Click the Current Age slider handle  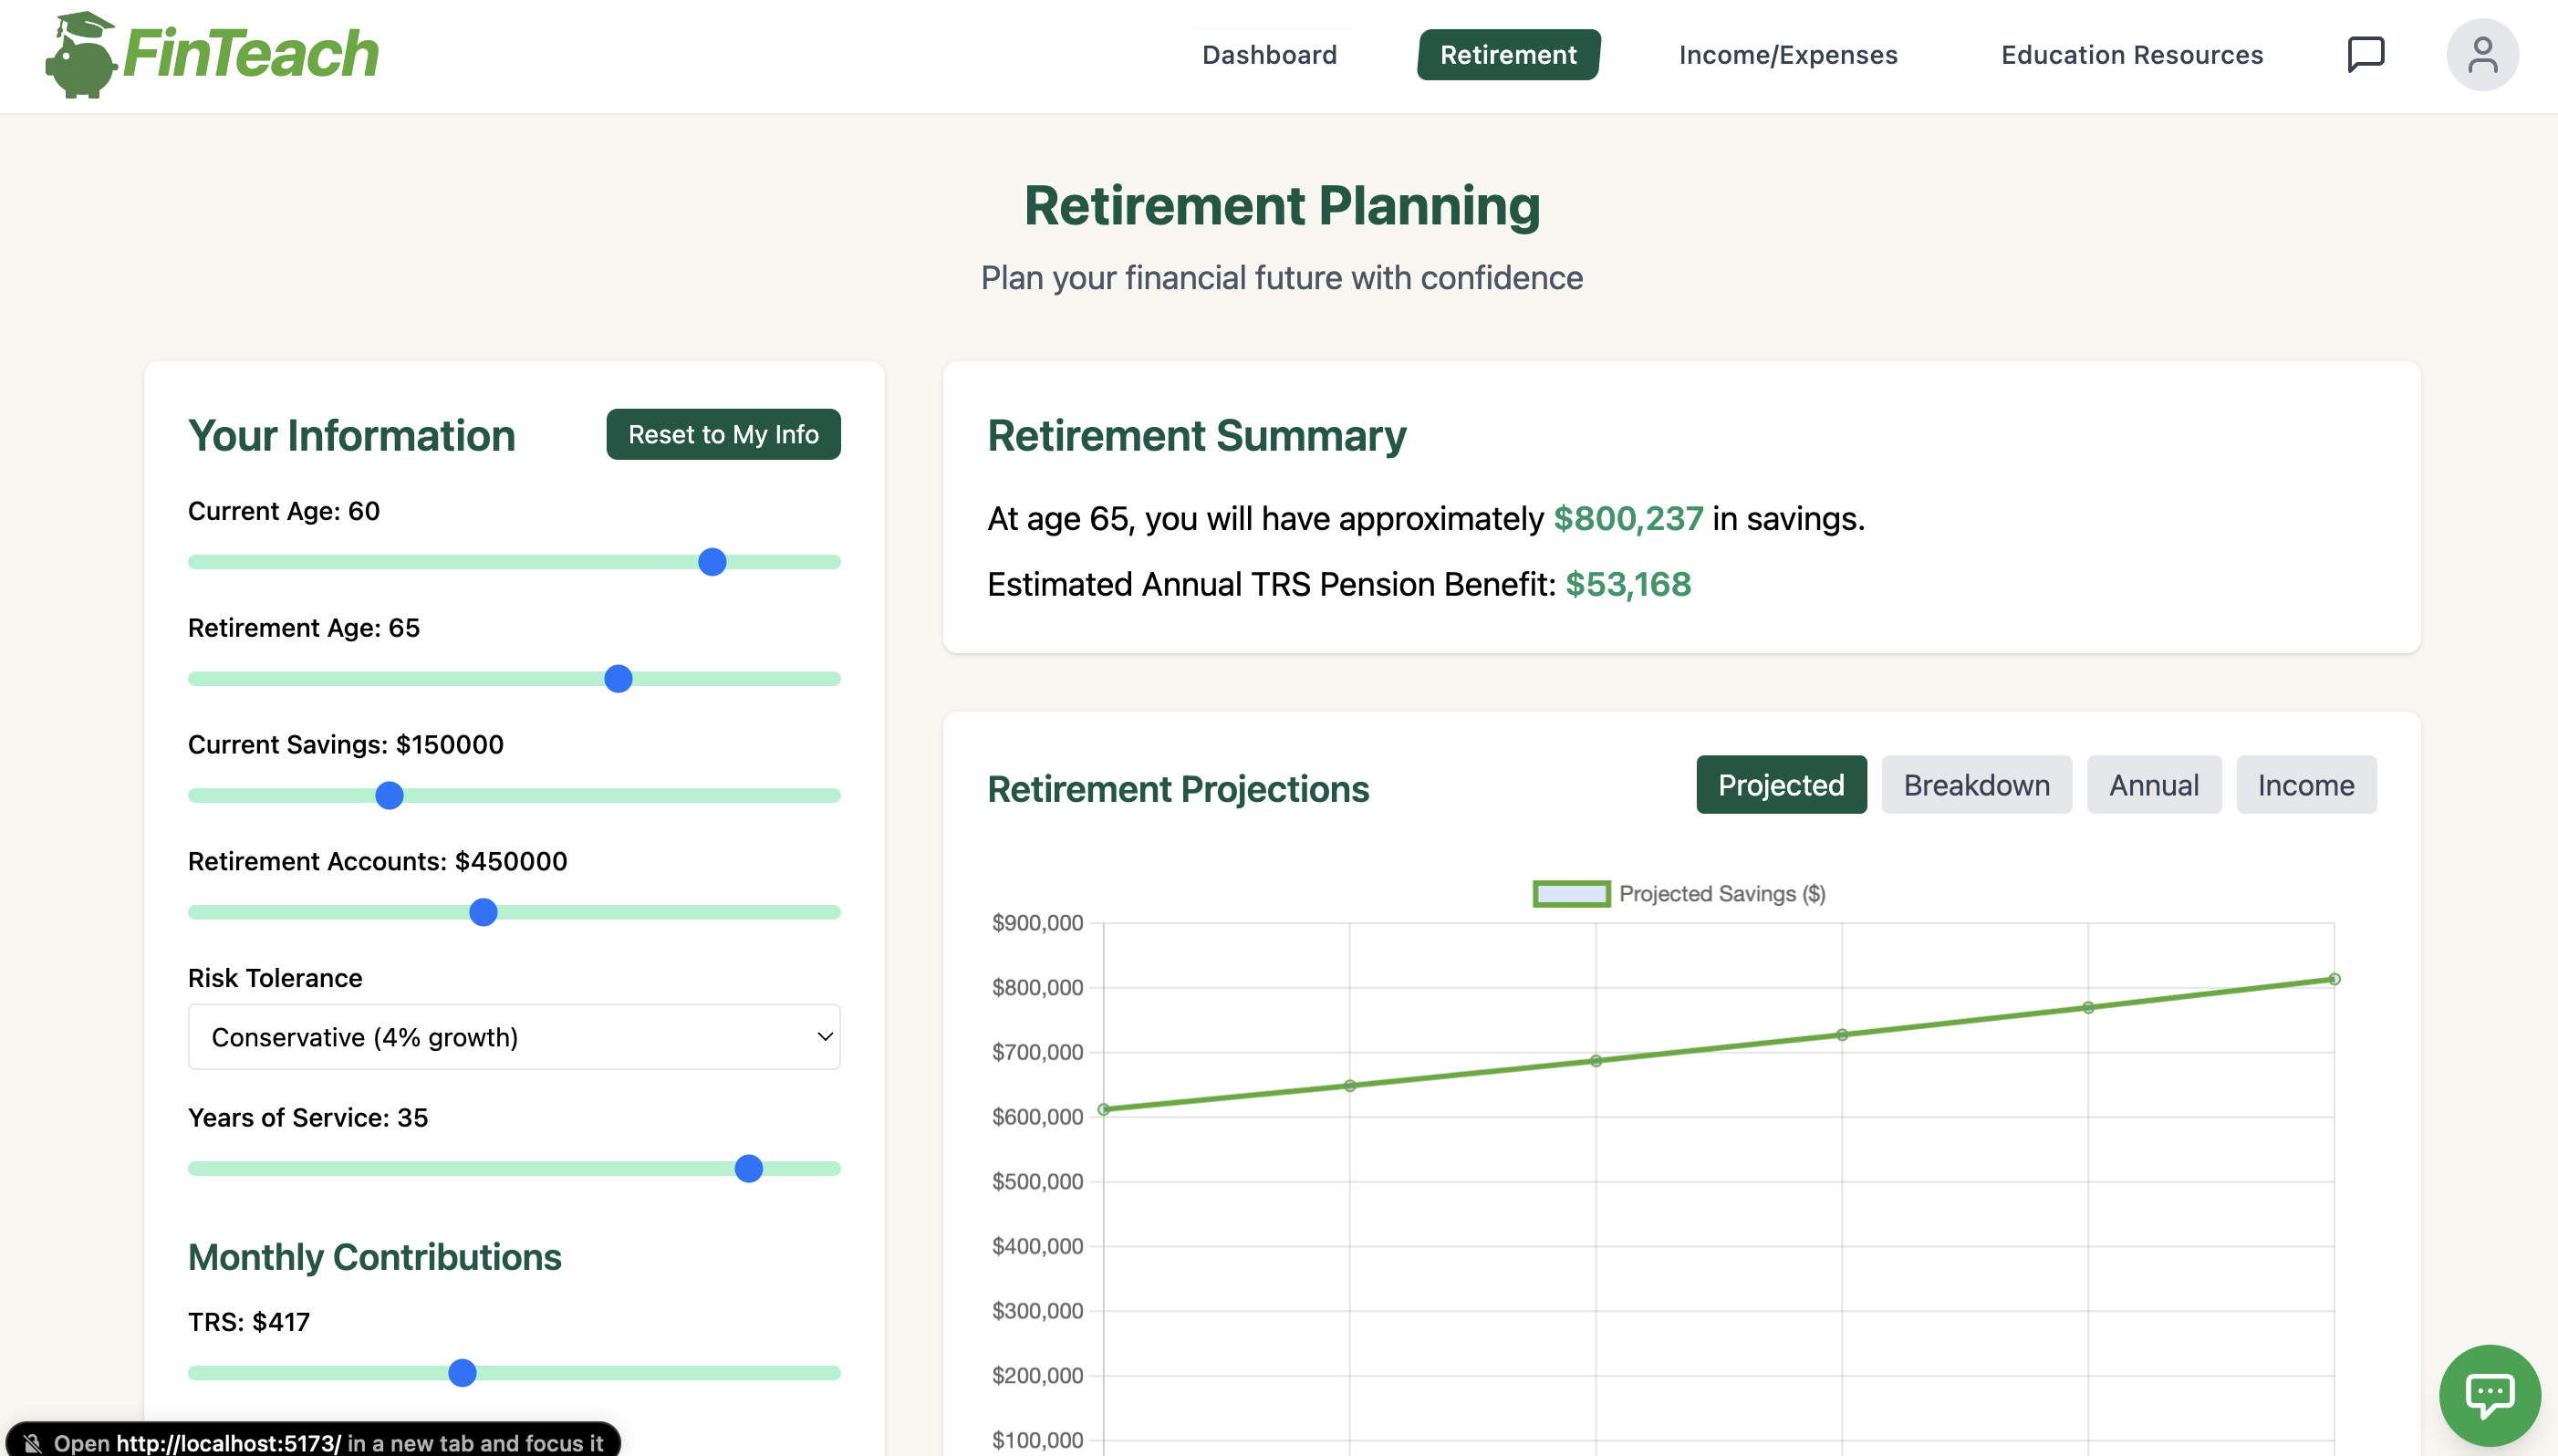(x=712, y=562)
